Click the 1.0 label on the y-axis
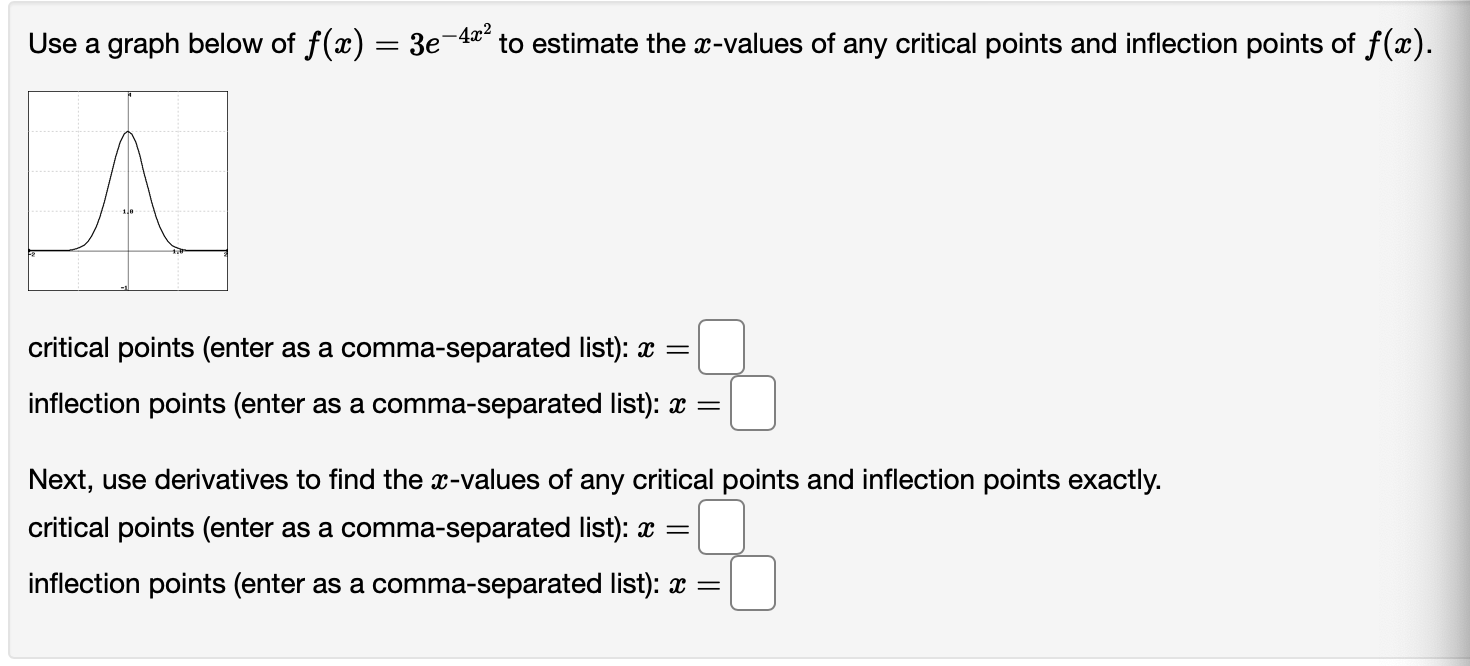The image size is (1470, 666). click(x=126, y=211)
